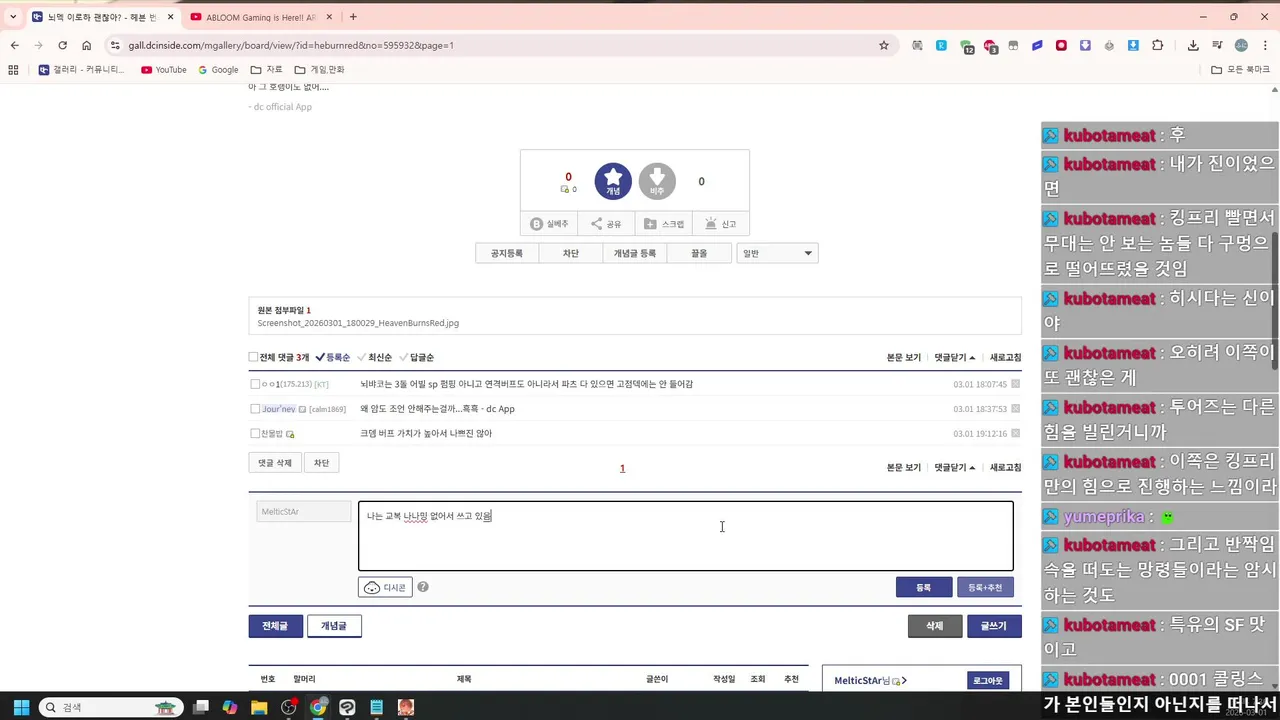Image resolution: width=1280 pixels, height=720 pixels.
Task: Collapse comments with lower 댓글닫기 arrow
Action: tap(955, 467)
